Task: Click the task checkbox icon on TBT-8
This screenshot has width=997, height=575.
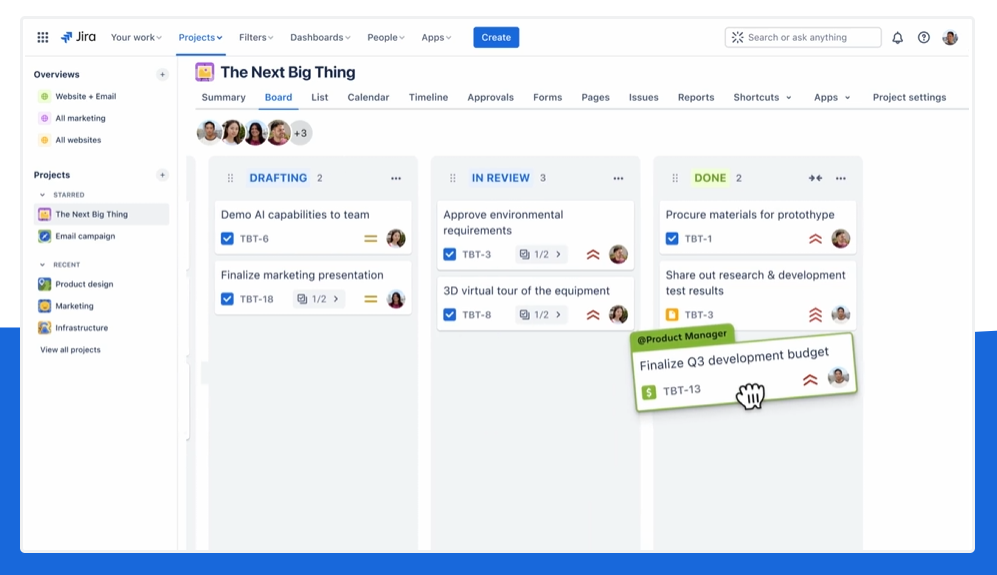Action: point(450,314)
